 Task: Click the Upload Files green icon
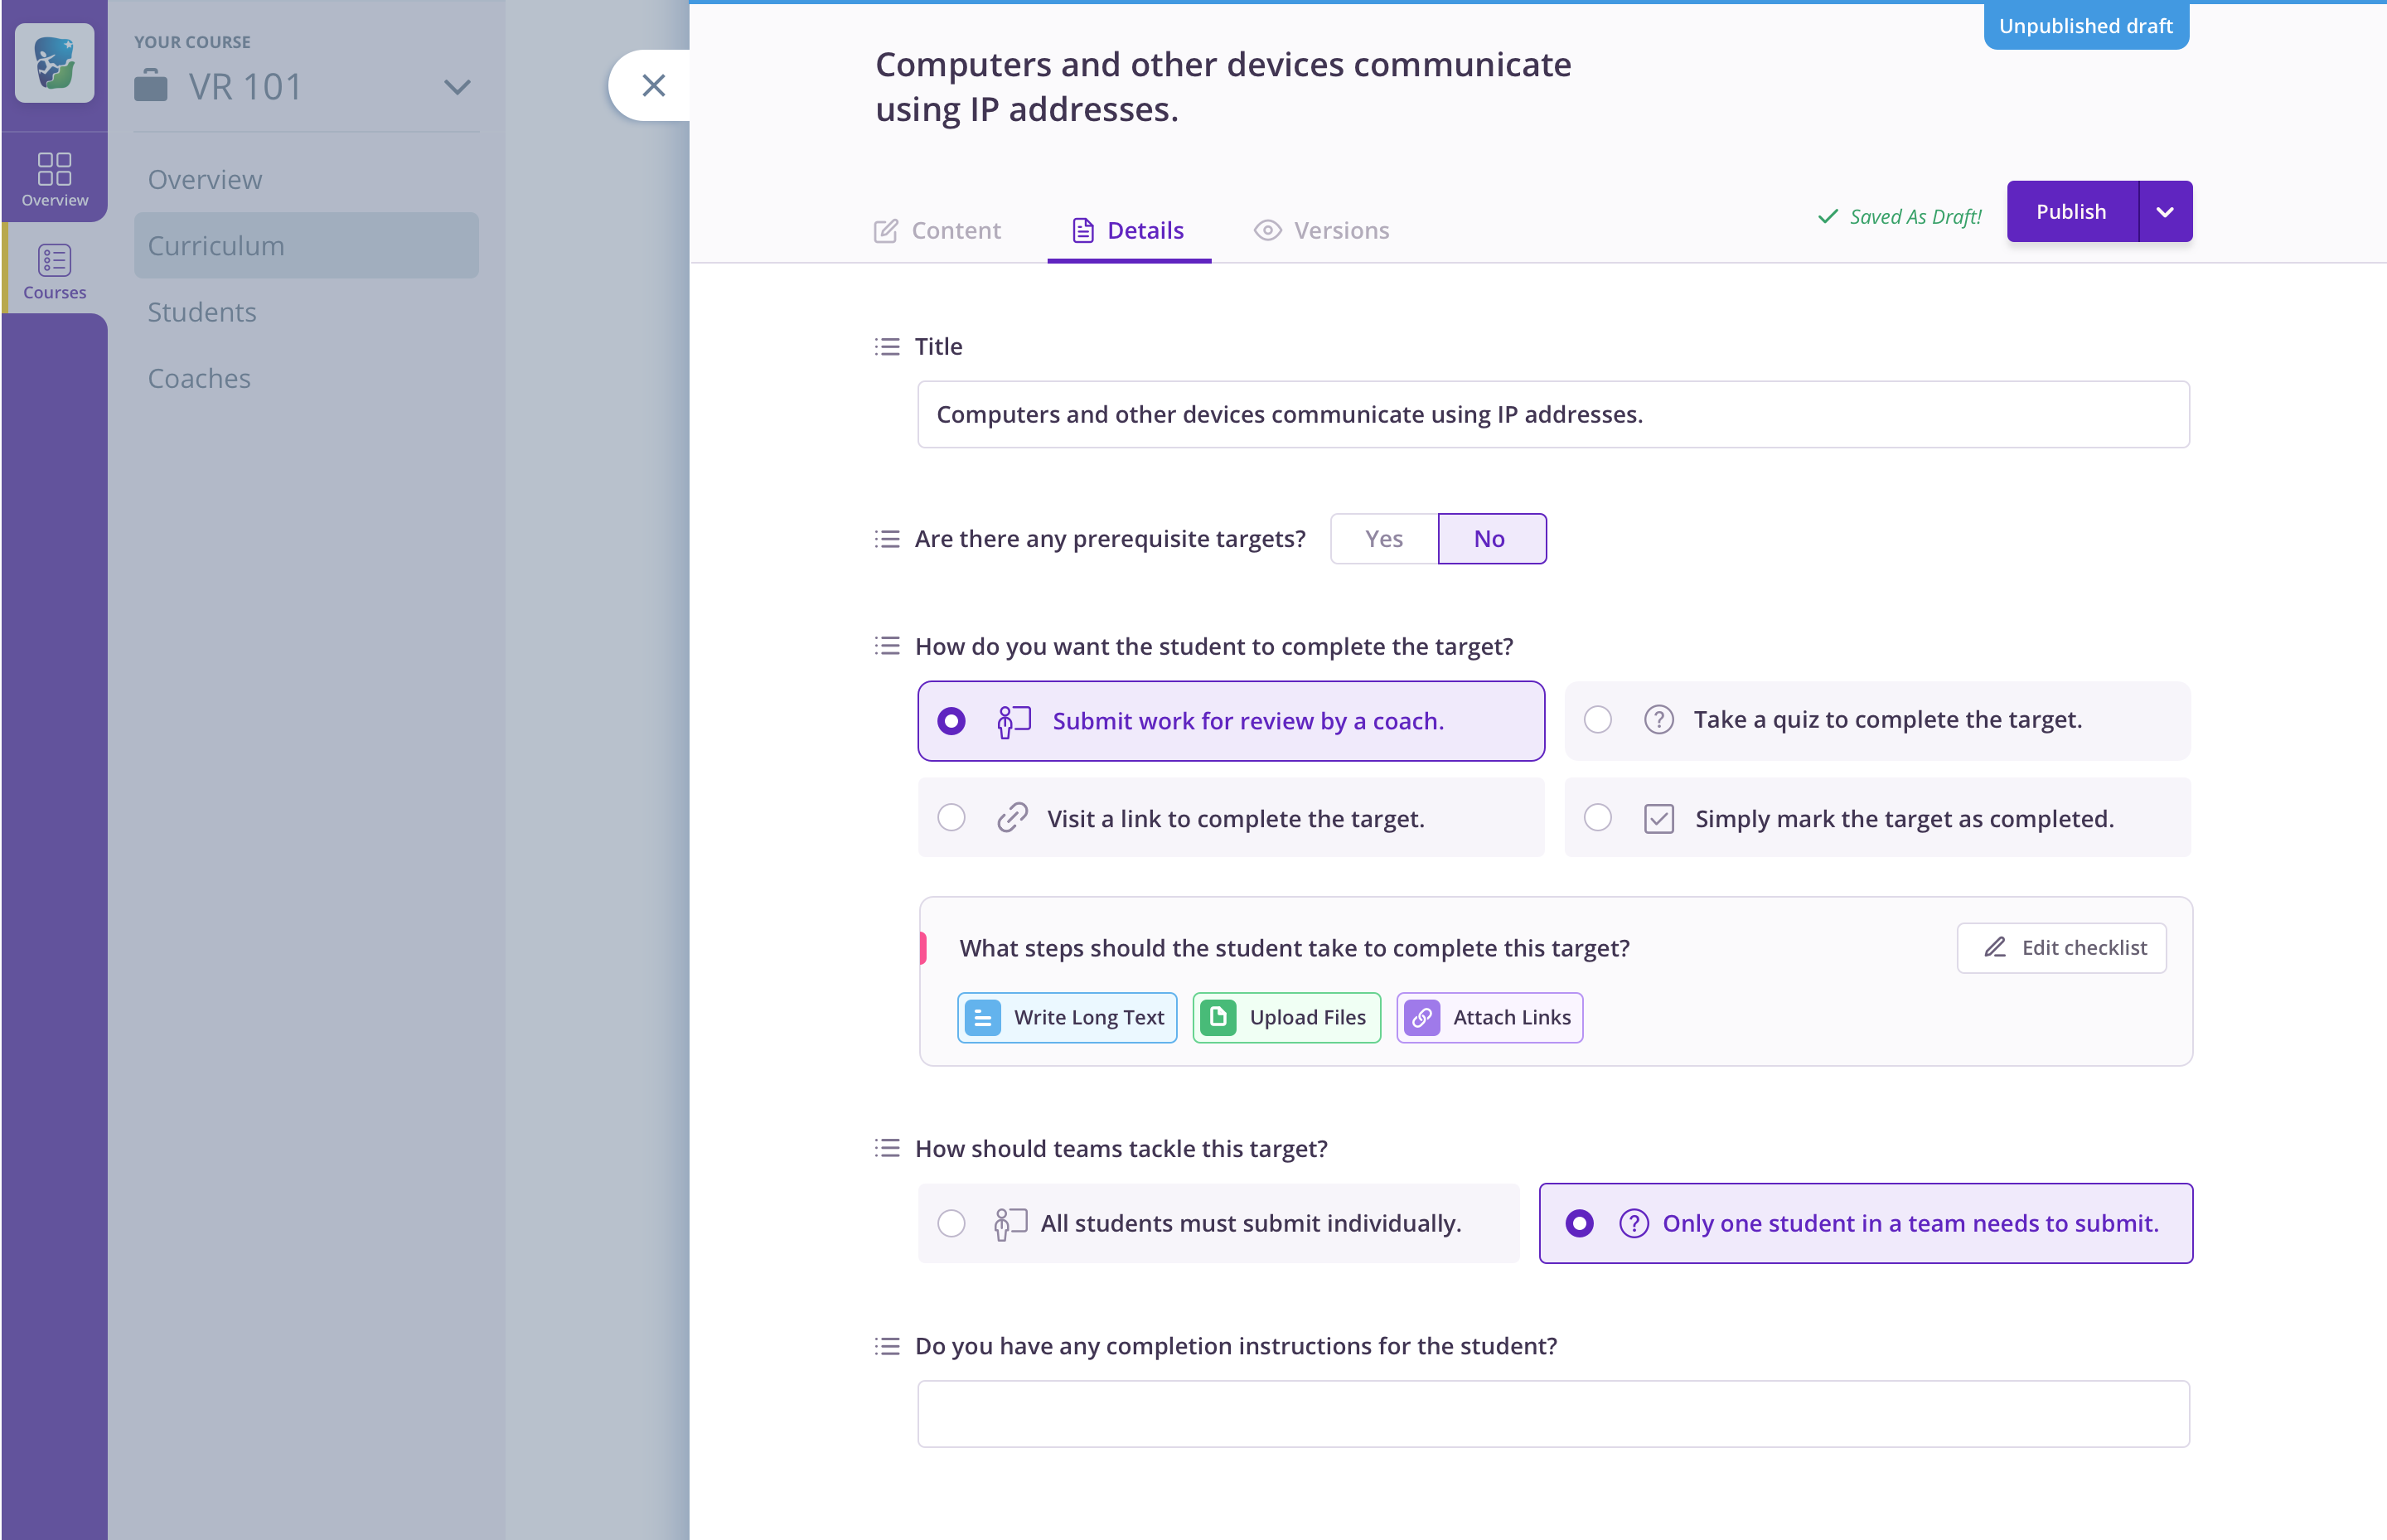point(1217,1018)
